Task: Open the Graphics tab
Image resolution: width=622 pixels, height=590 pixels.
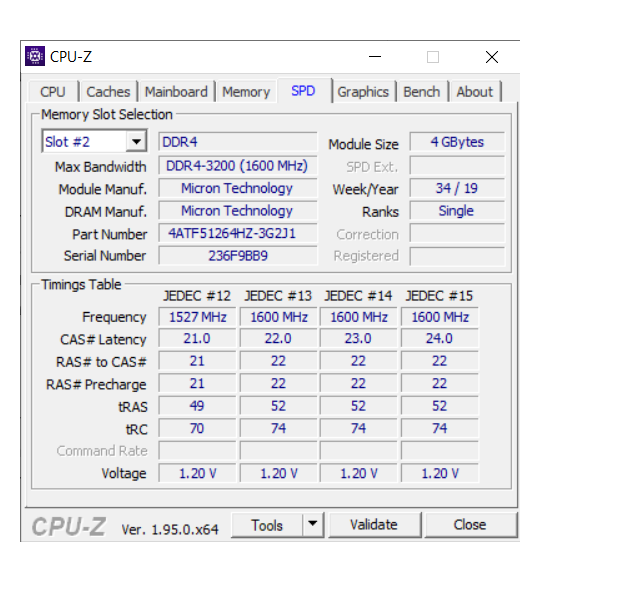Action: pos(363,92)
